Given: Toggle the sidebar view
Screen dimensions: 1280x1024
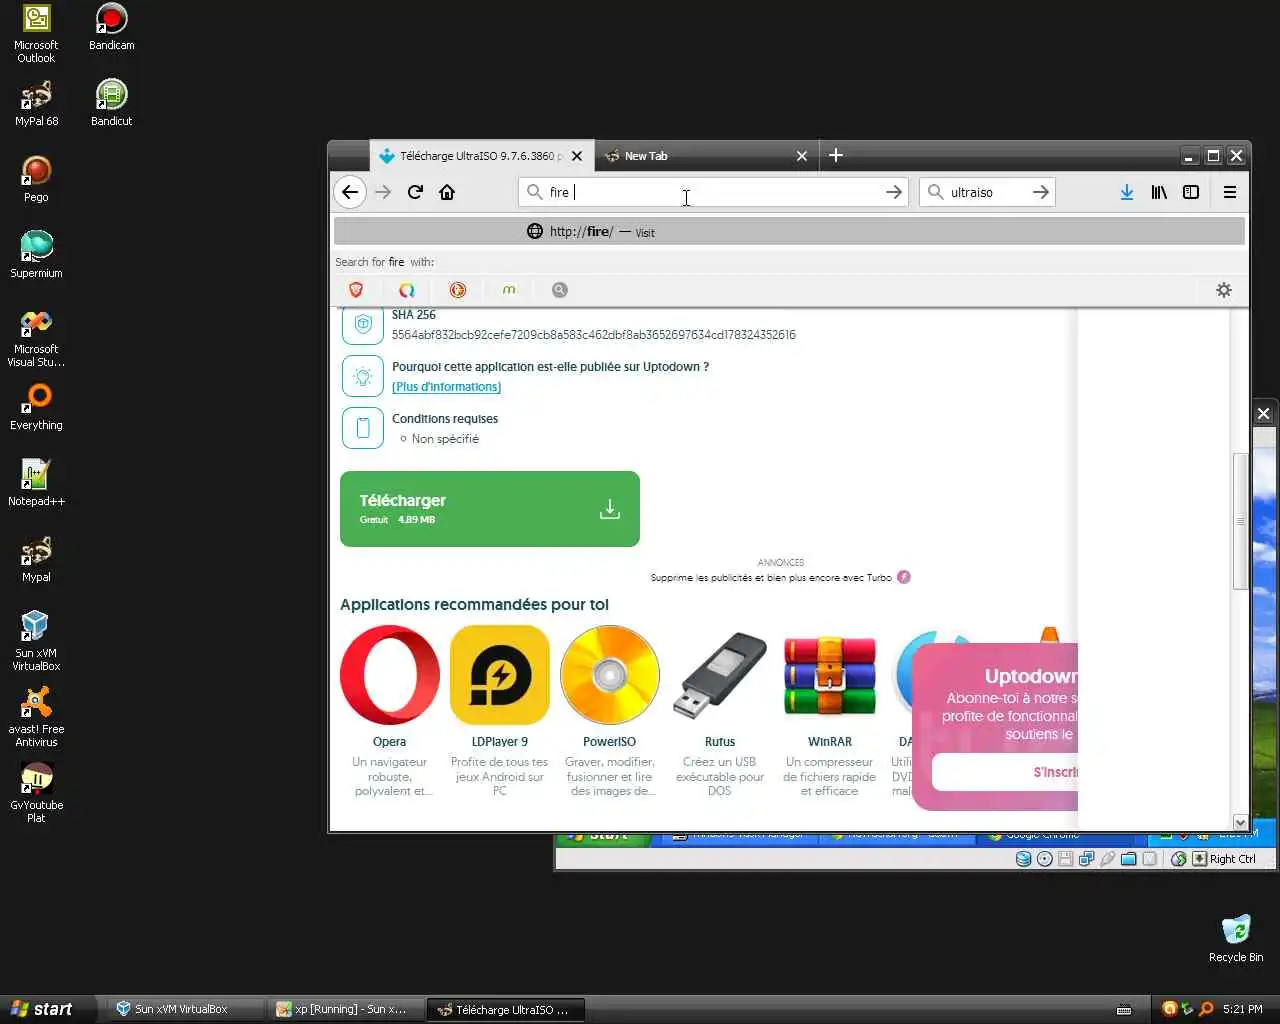Looking at the screenshot, I should pos(1191,192).
